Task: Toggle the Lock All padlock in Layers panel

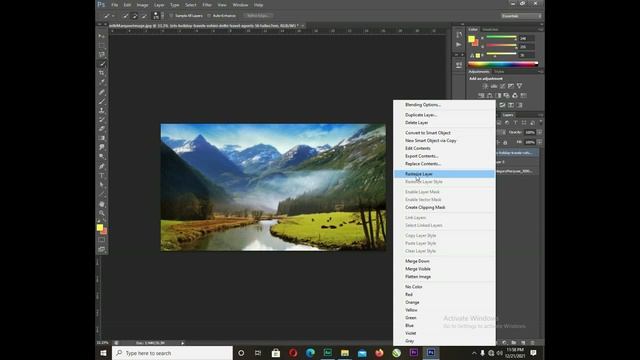Action: pos(505,142)
